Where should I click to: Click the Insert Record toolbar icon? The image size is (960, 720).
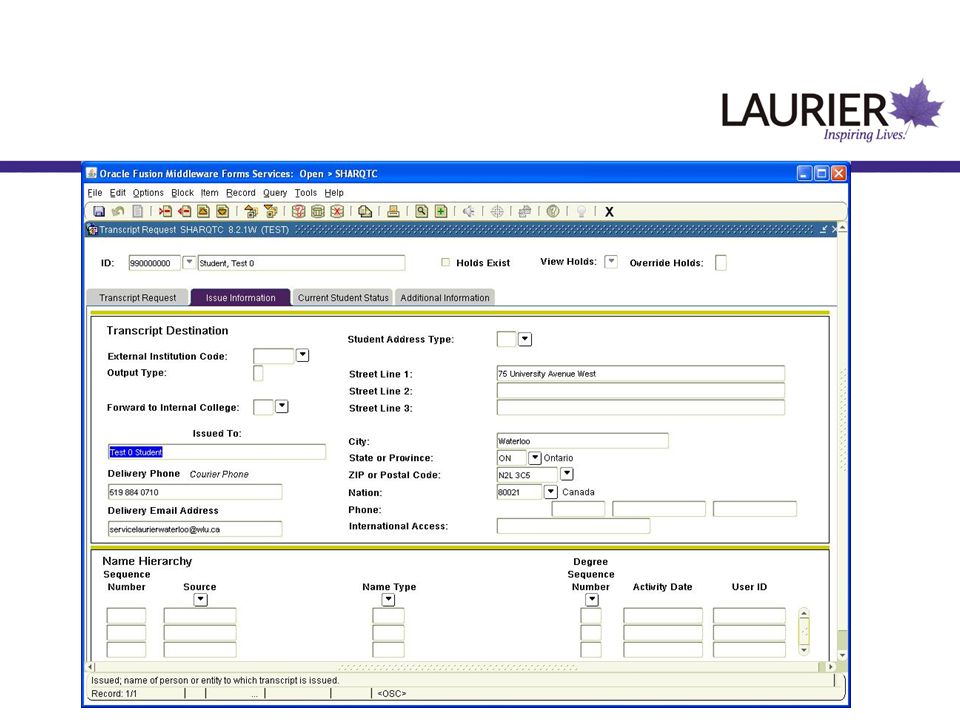165,211
